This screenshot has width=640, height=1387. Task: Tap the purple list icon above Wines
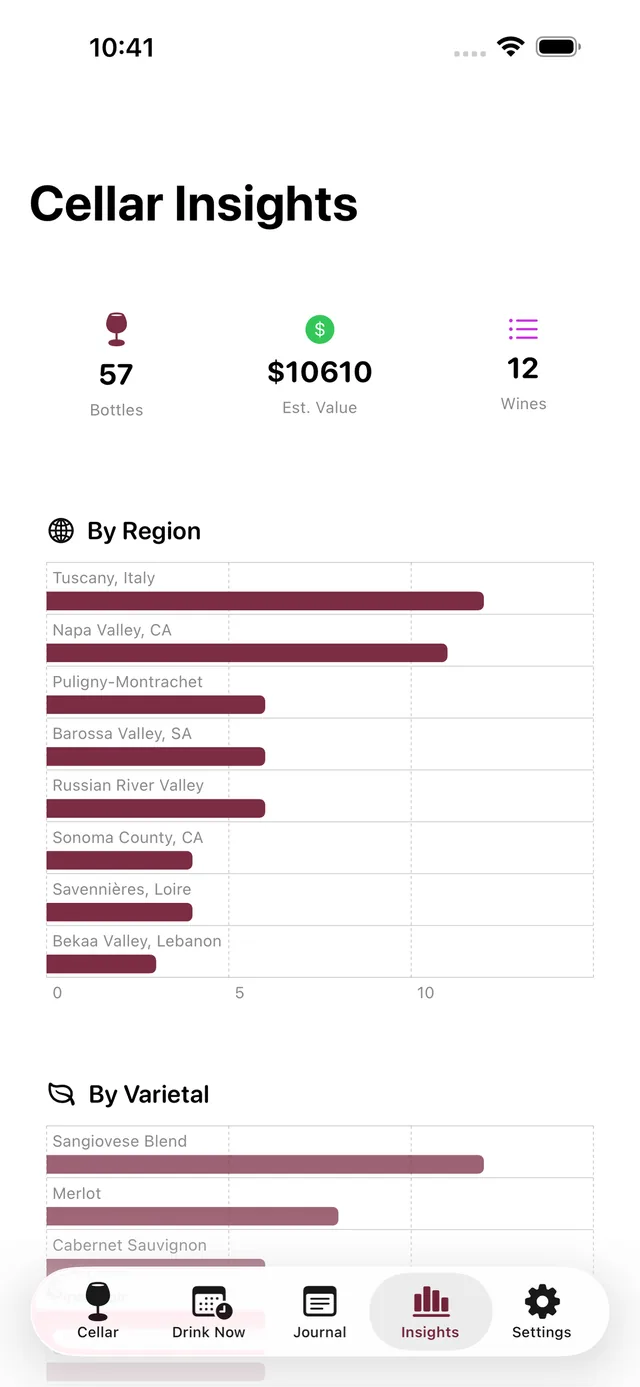[523, 328]
